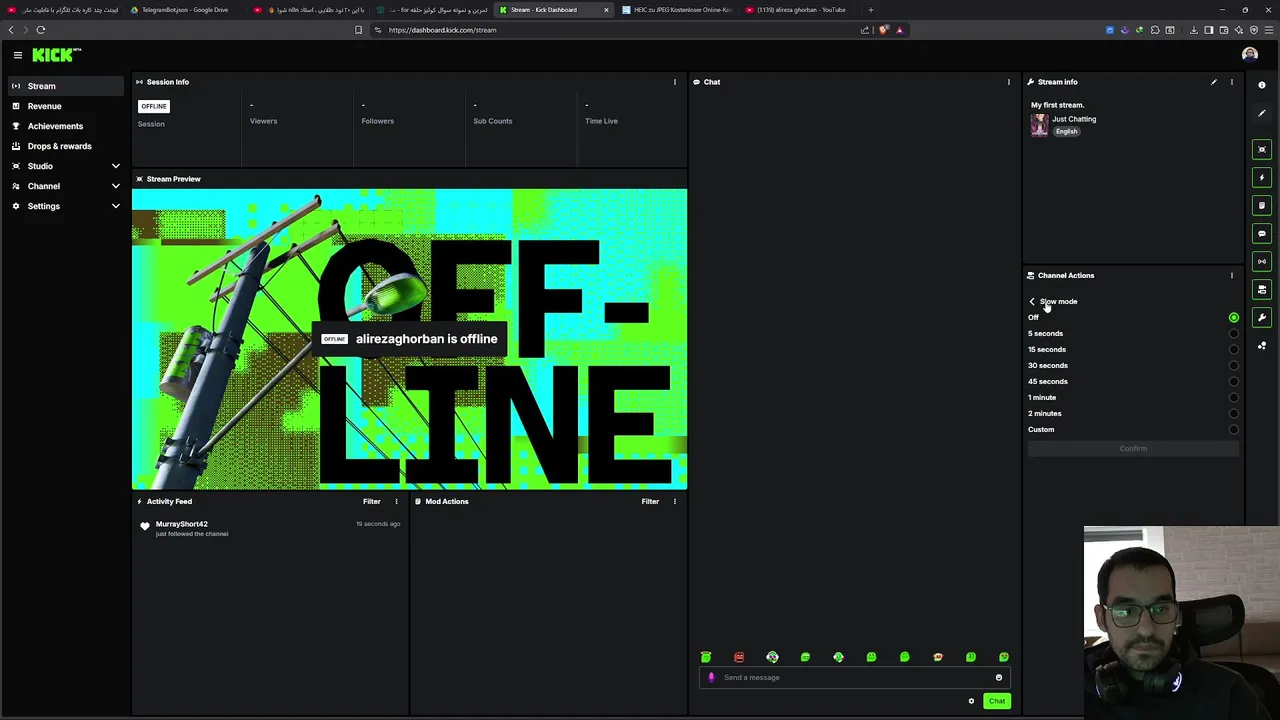1280x720 pixels.
Task: Go back from Slow mode menu
Action: click(x=1032, y=301)
